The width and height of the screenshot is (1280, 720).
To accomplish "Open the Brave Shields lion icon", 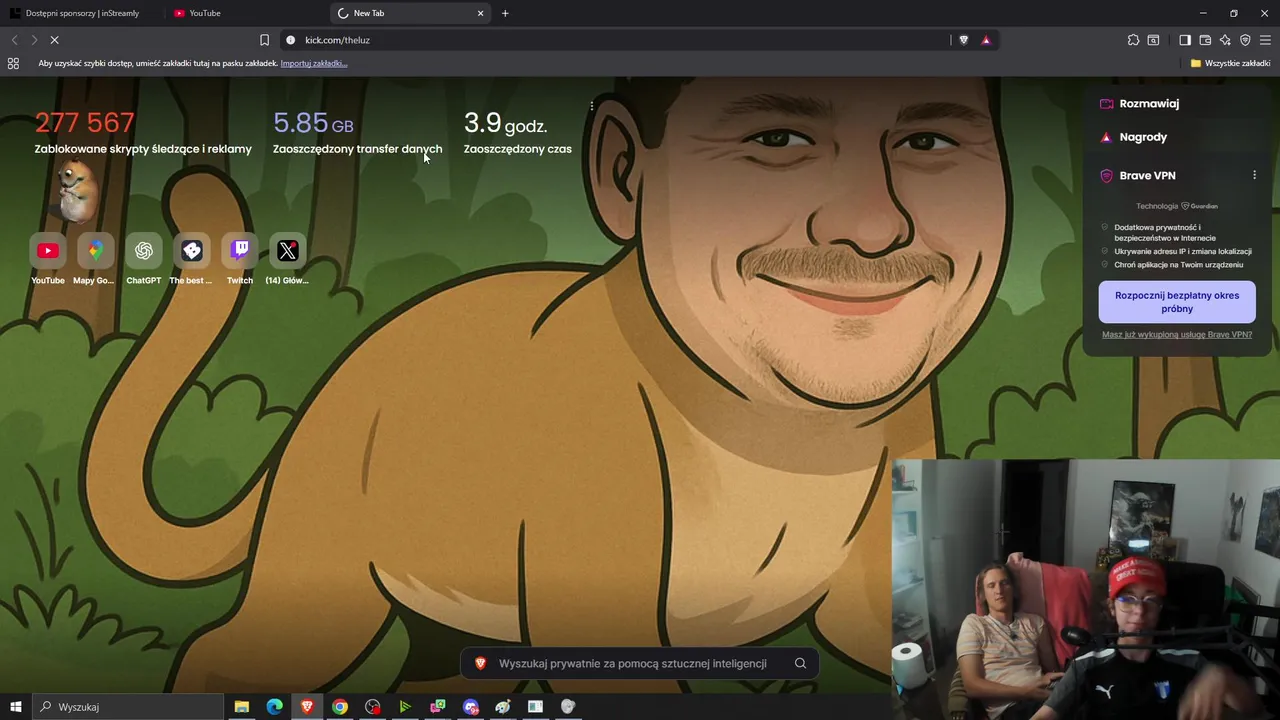I will [x=964, y=40].
